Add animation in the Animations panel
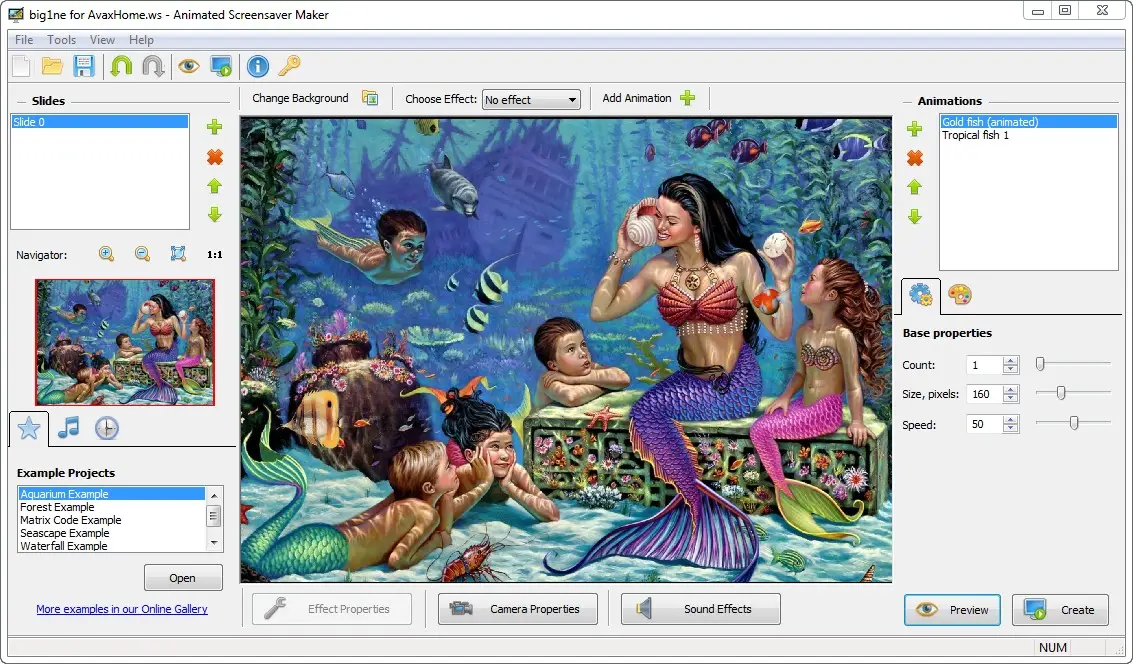Screen dimensions: 1133x664 [915, 129]
